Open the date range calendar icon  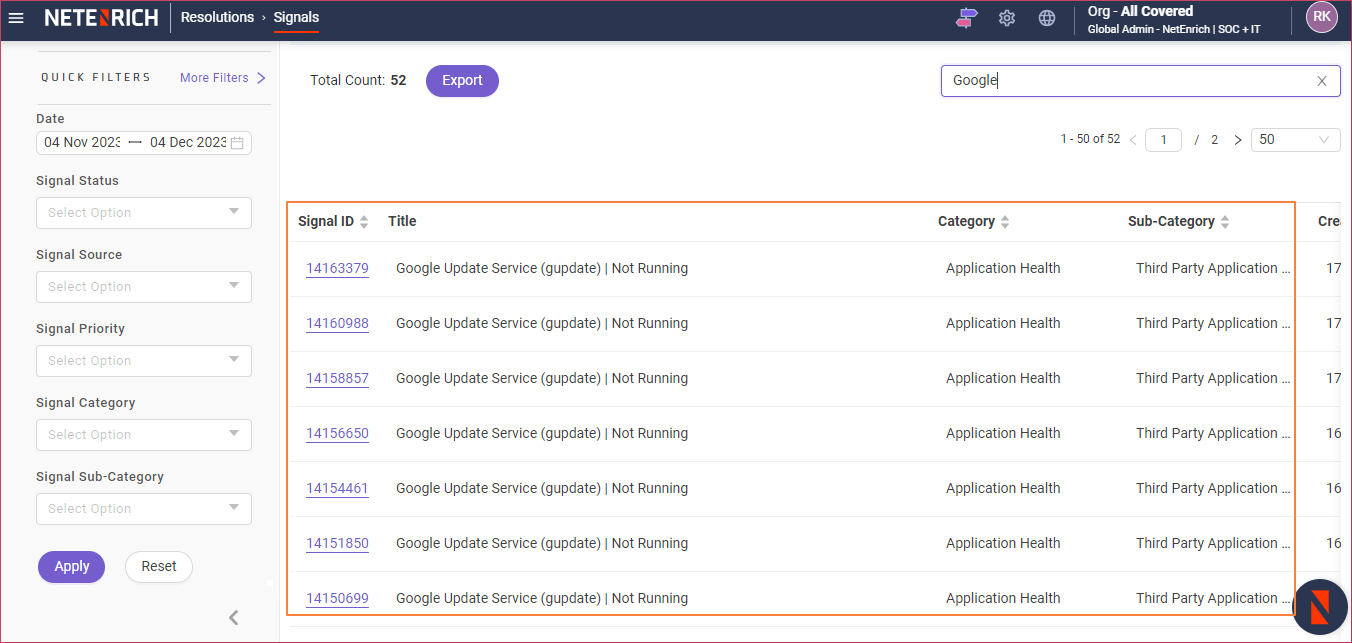(237, 143)
